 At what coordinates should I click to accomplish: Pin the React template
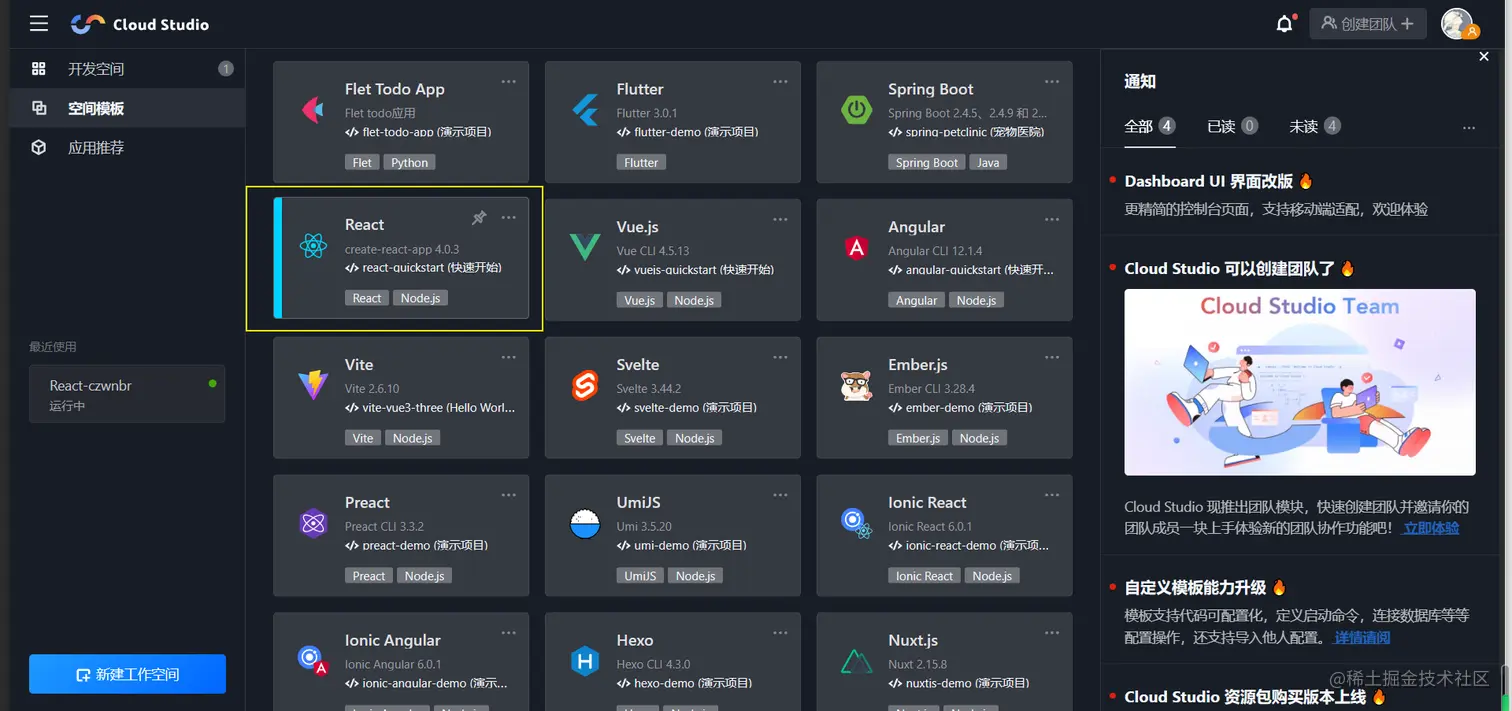[479, 218]
